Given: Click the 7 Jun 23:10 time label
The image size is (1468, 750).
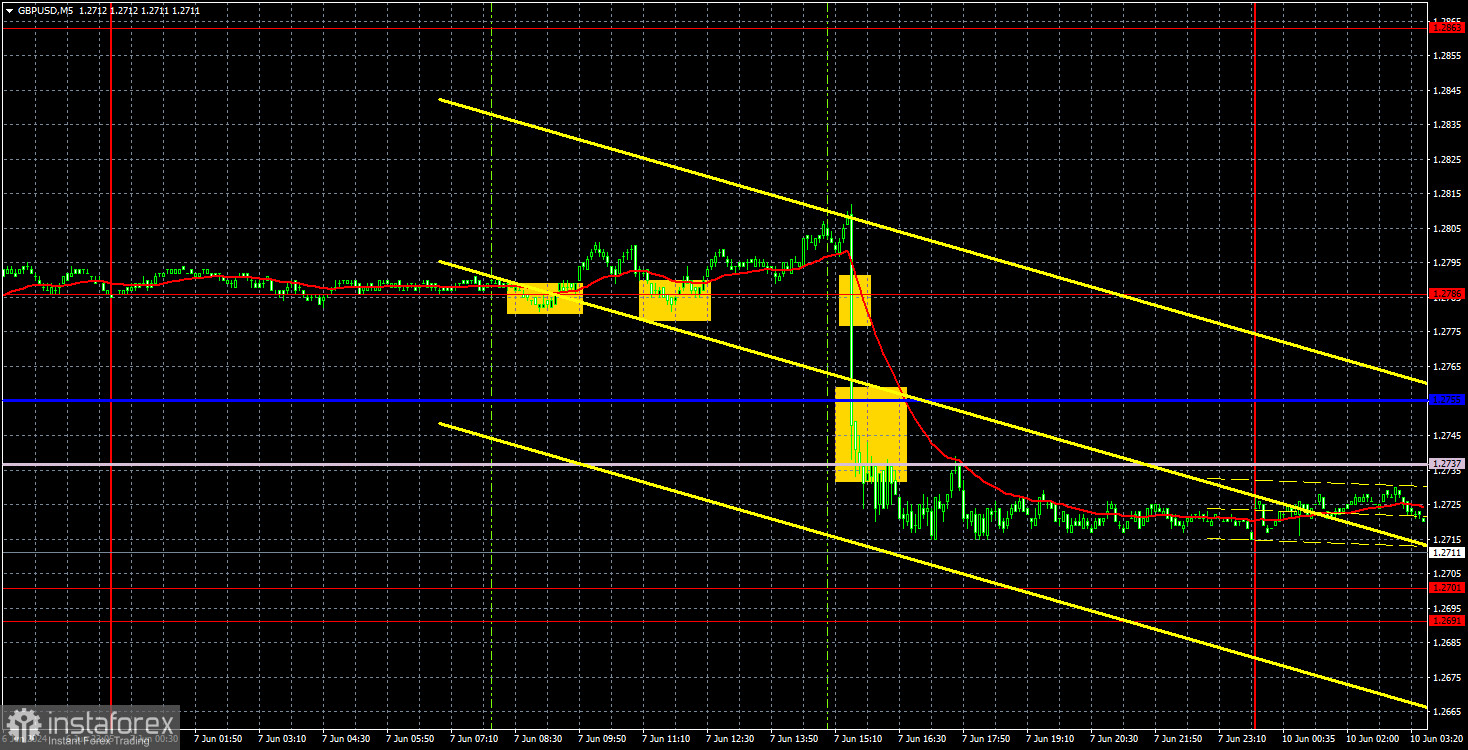Looking at the screenshot, I should (x=1243, y=739).
